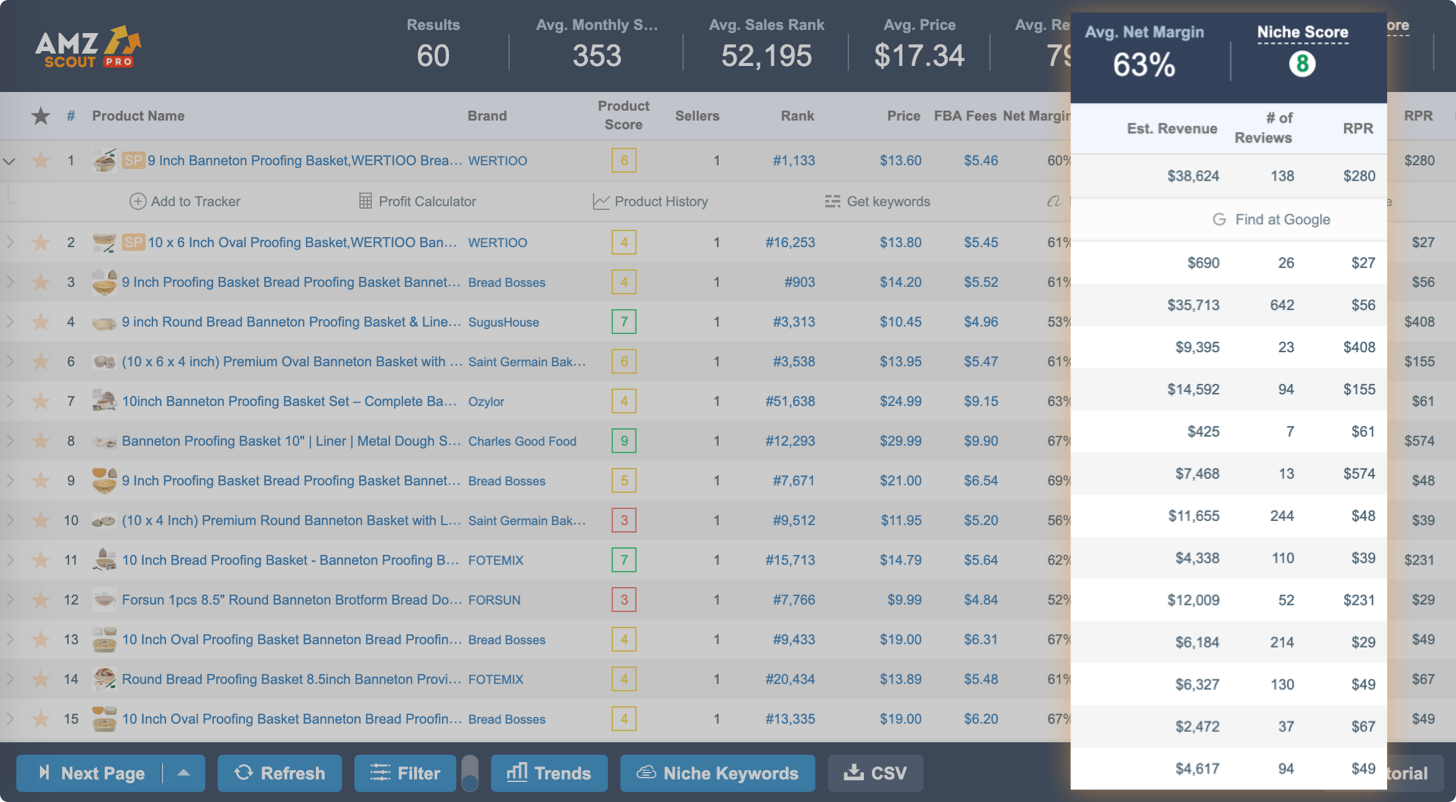Click the AMZ Scout Pro logo
Screen dimensions: 1456x802
(88, 47)
